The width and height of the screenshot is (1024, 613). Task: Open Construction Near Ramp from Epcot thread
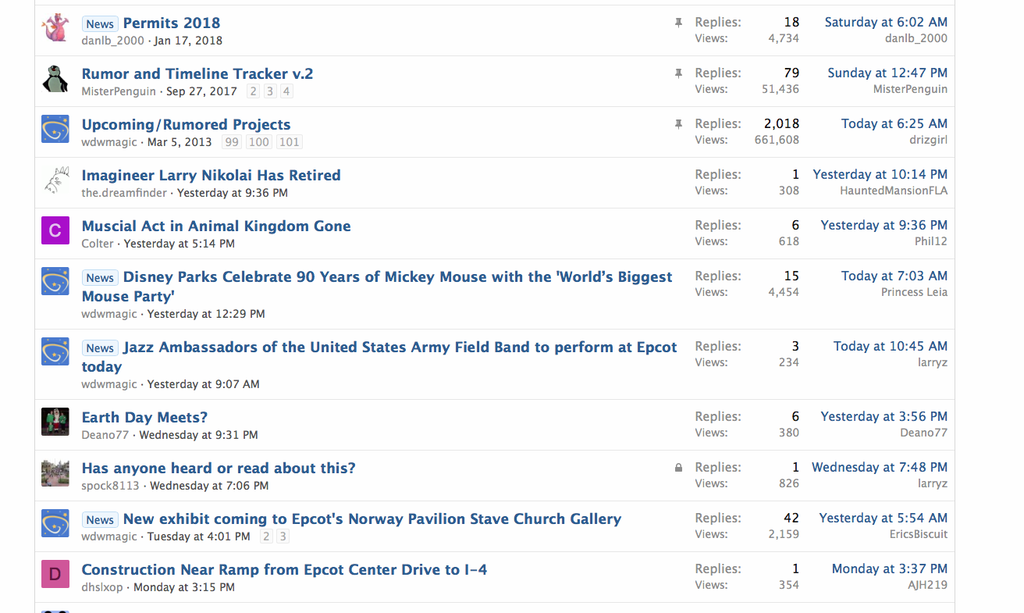pos(284,570)
